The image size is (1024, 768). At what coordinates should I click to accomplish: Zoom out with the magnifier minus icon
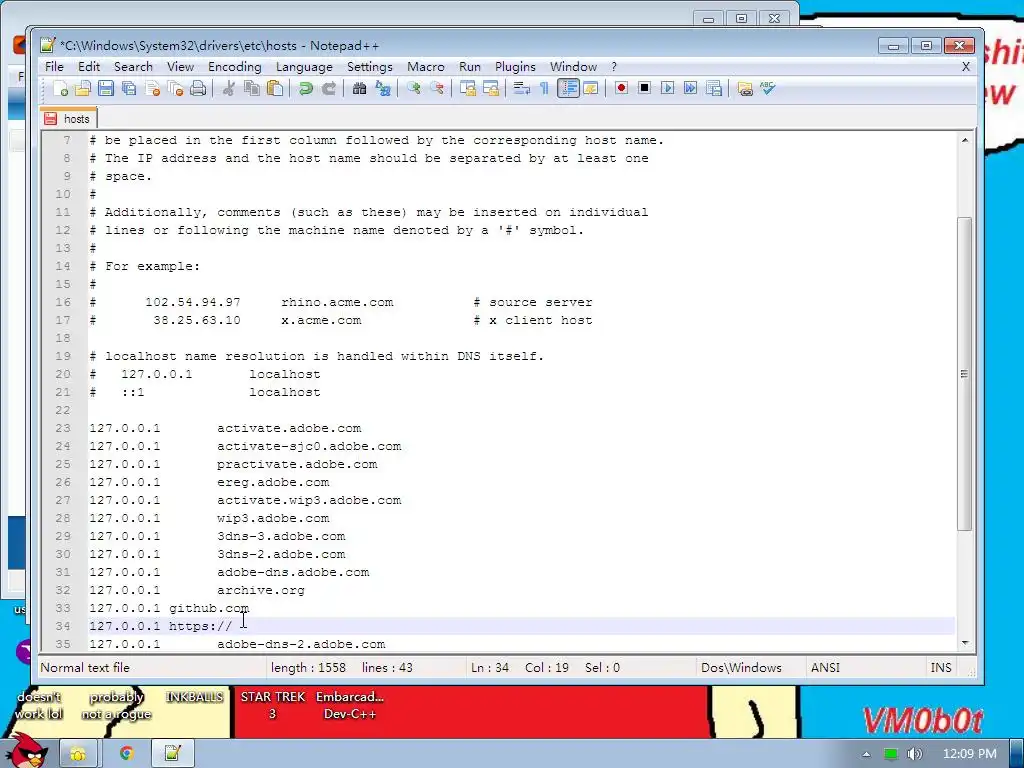coord(437,89)
